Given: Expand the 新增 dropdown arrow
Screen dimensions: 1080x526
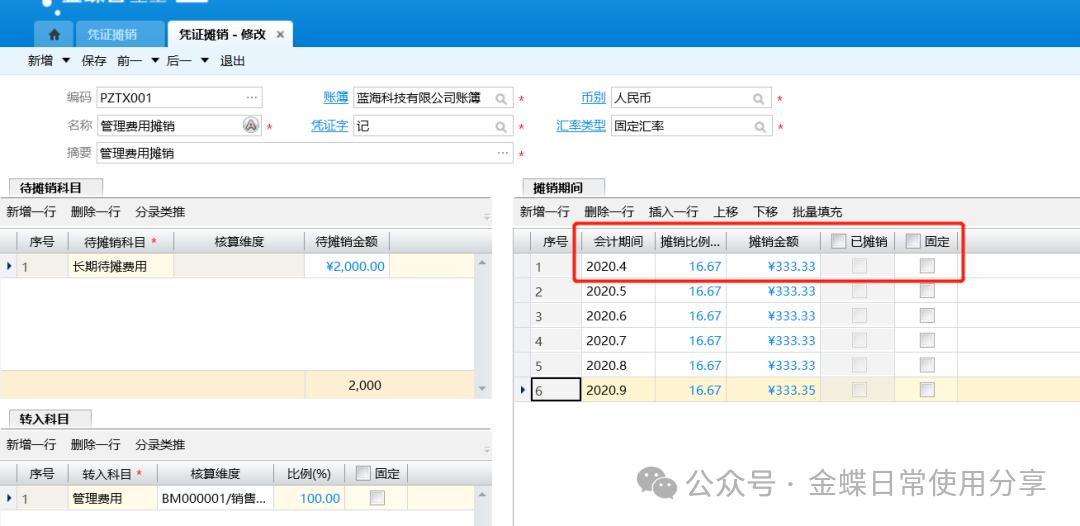Looking at the screenshot, I should click(x=66, y=61).
